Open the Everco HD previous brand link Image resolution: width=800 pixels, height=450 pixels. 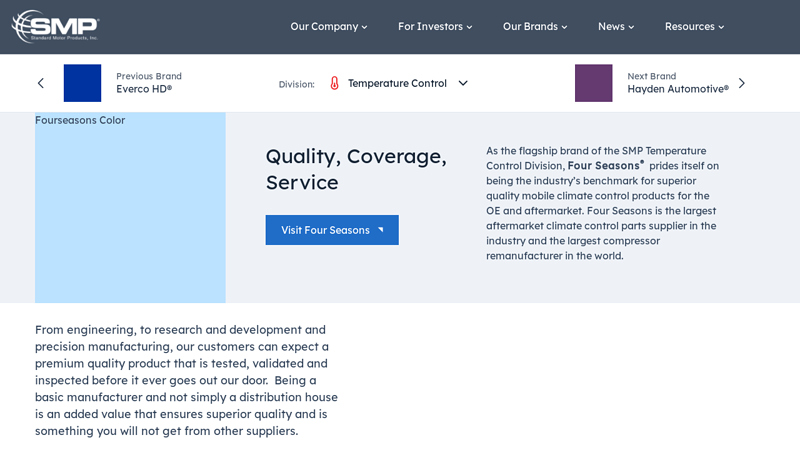tap(144, 89)
